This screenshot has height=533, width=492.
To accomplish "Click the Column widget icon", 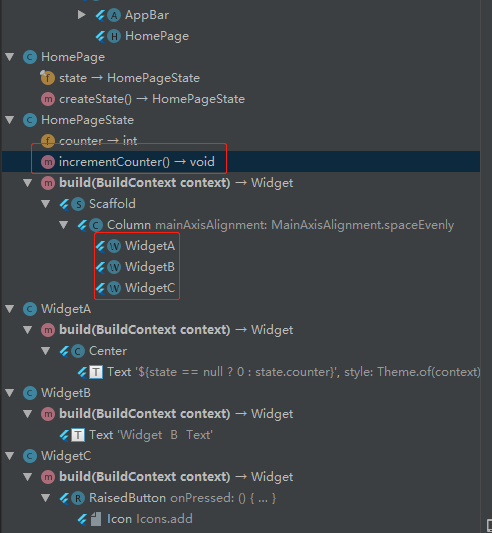I will pyautogui.click(x=96, y=225).
